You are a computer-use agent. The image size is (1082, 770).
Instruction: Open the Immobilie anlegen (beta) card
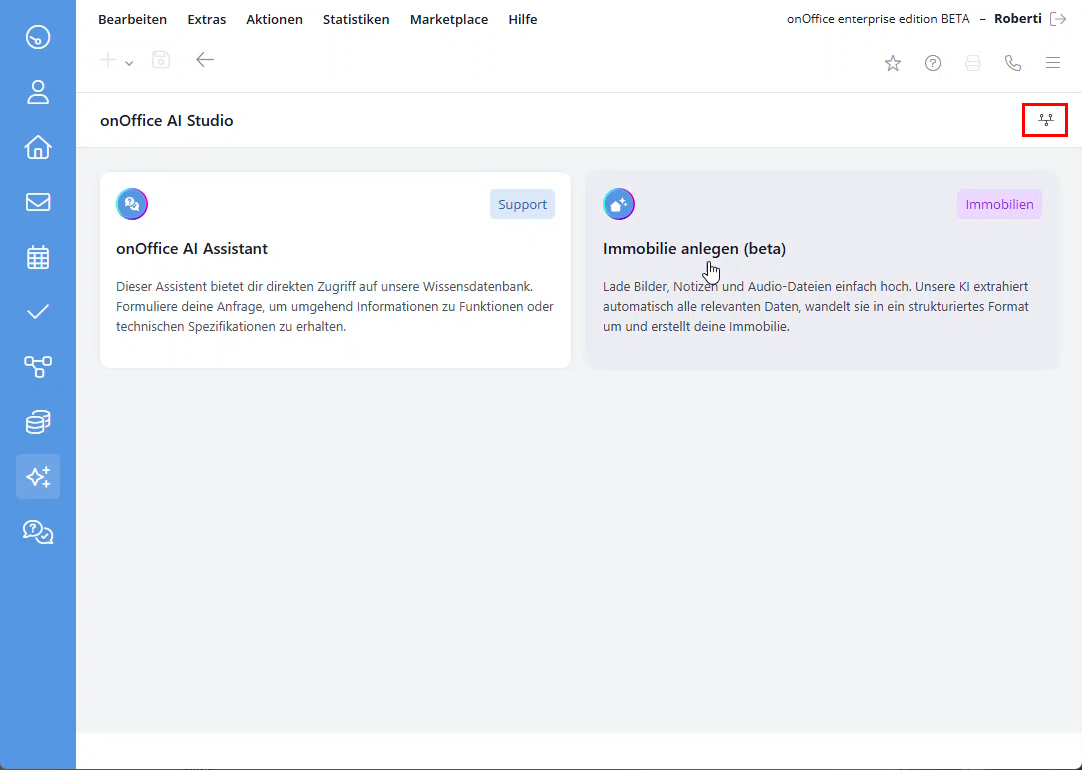[821, 270]
